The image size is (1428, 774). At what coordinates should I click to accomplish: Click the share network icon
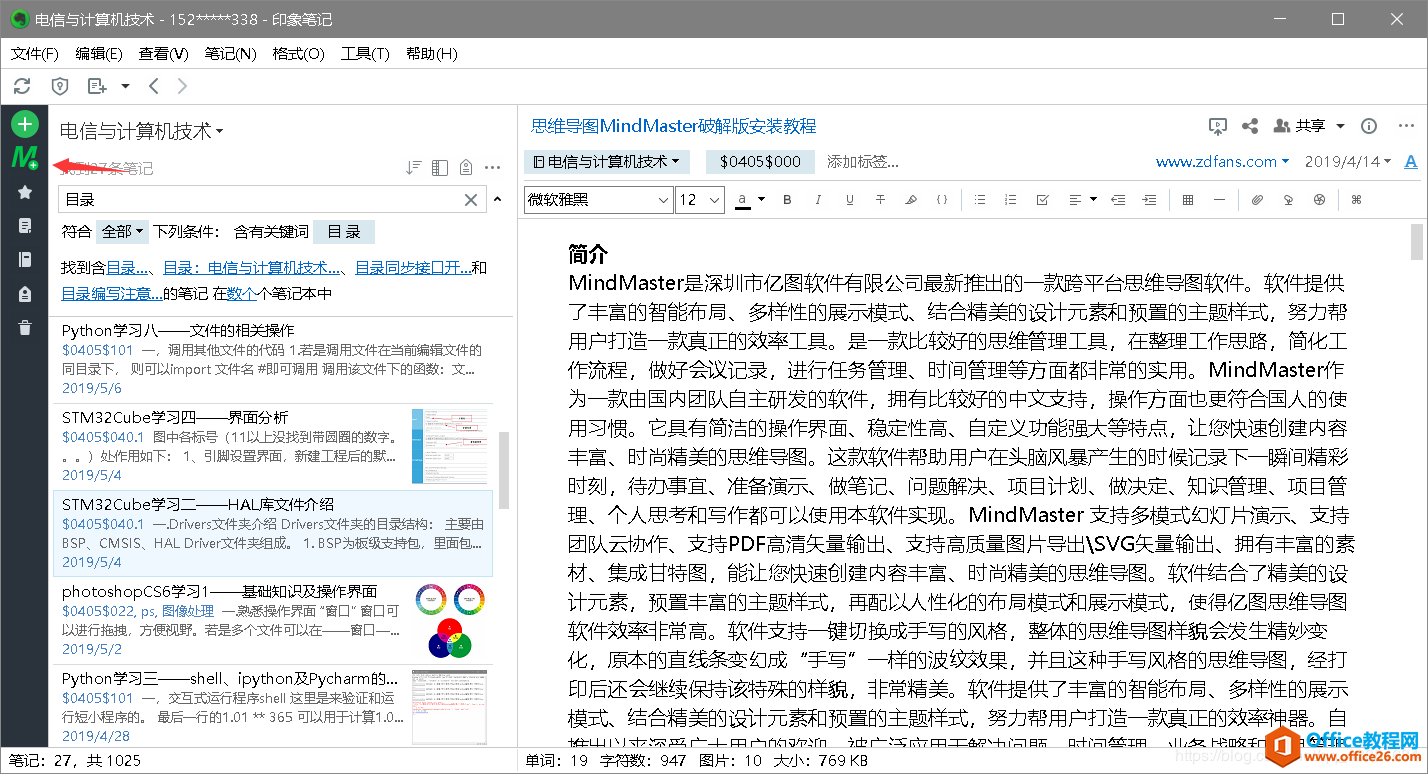pos(1250,126)
